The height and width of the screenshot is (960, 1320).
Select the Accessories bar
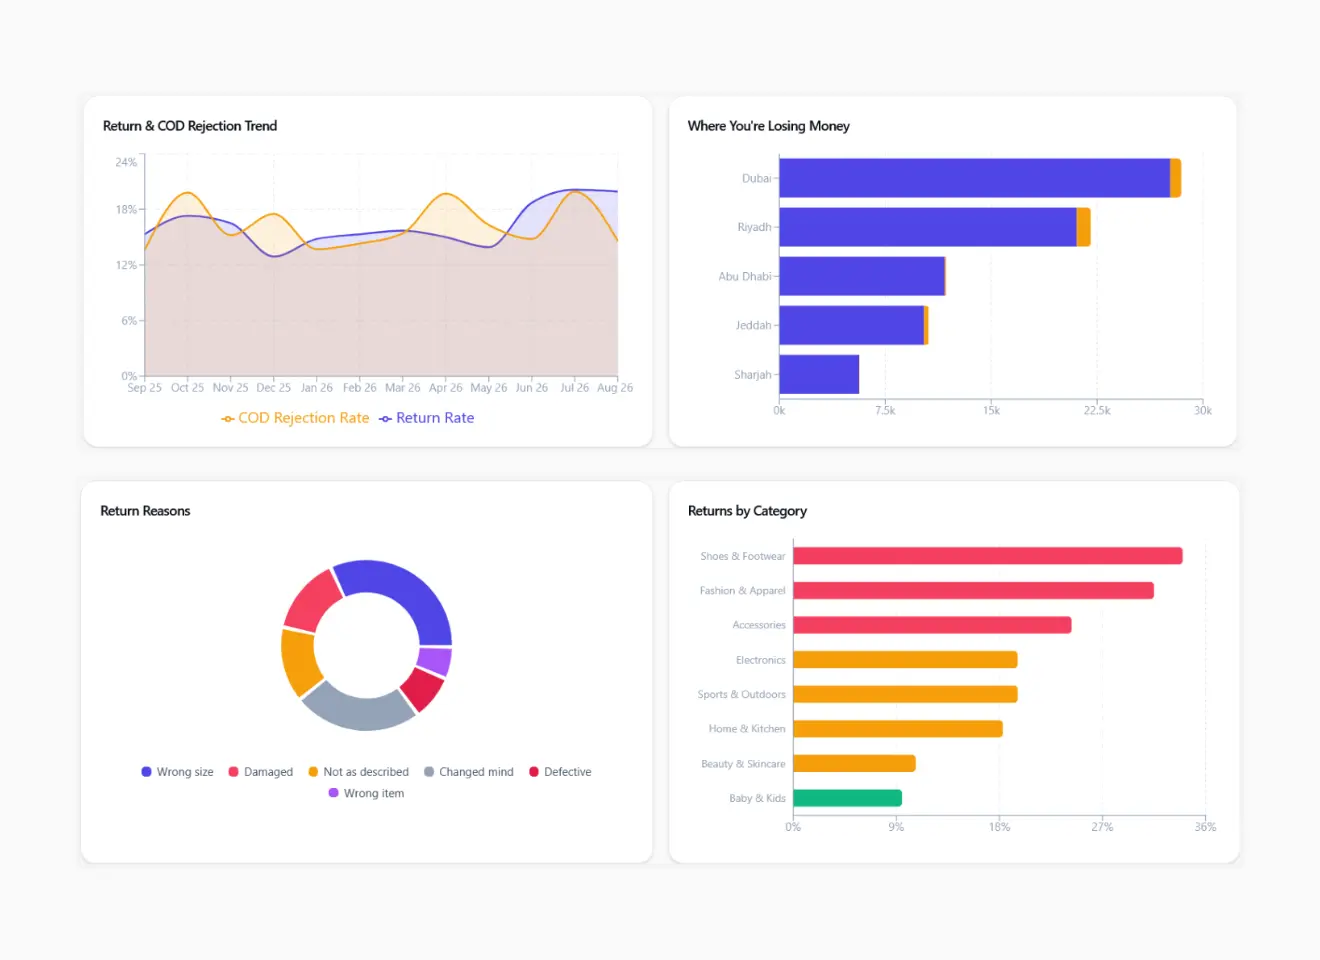pos(932,625)
